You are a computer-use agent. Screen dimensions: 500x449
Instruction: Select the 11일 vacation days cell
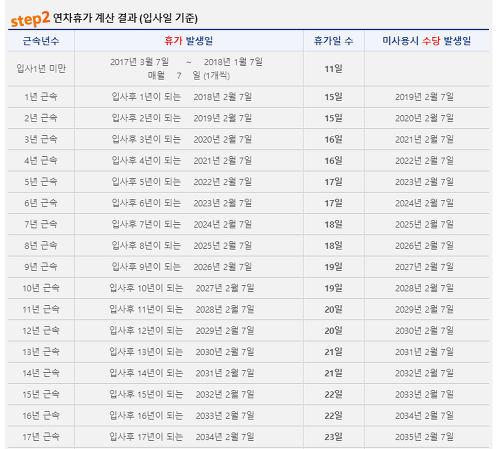tap(334, 69)
